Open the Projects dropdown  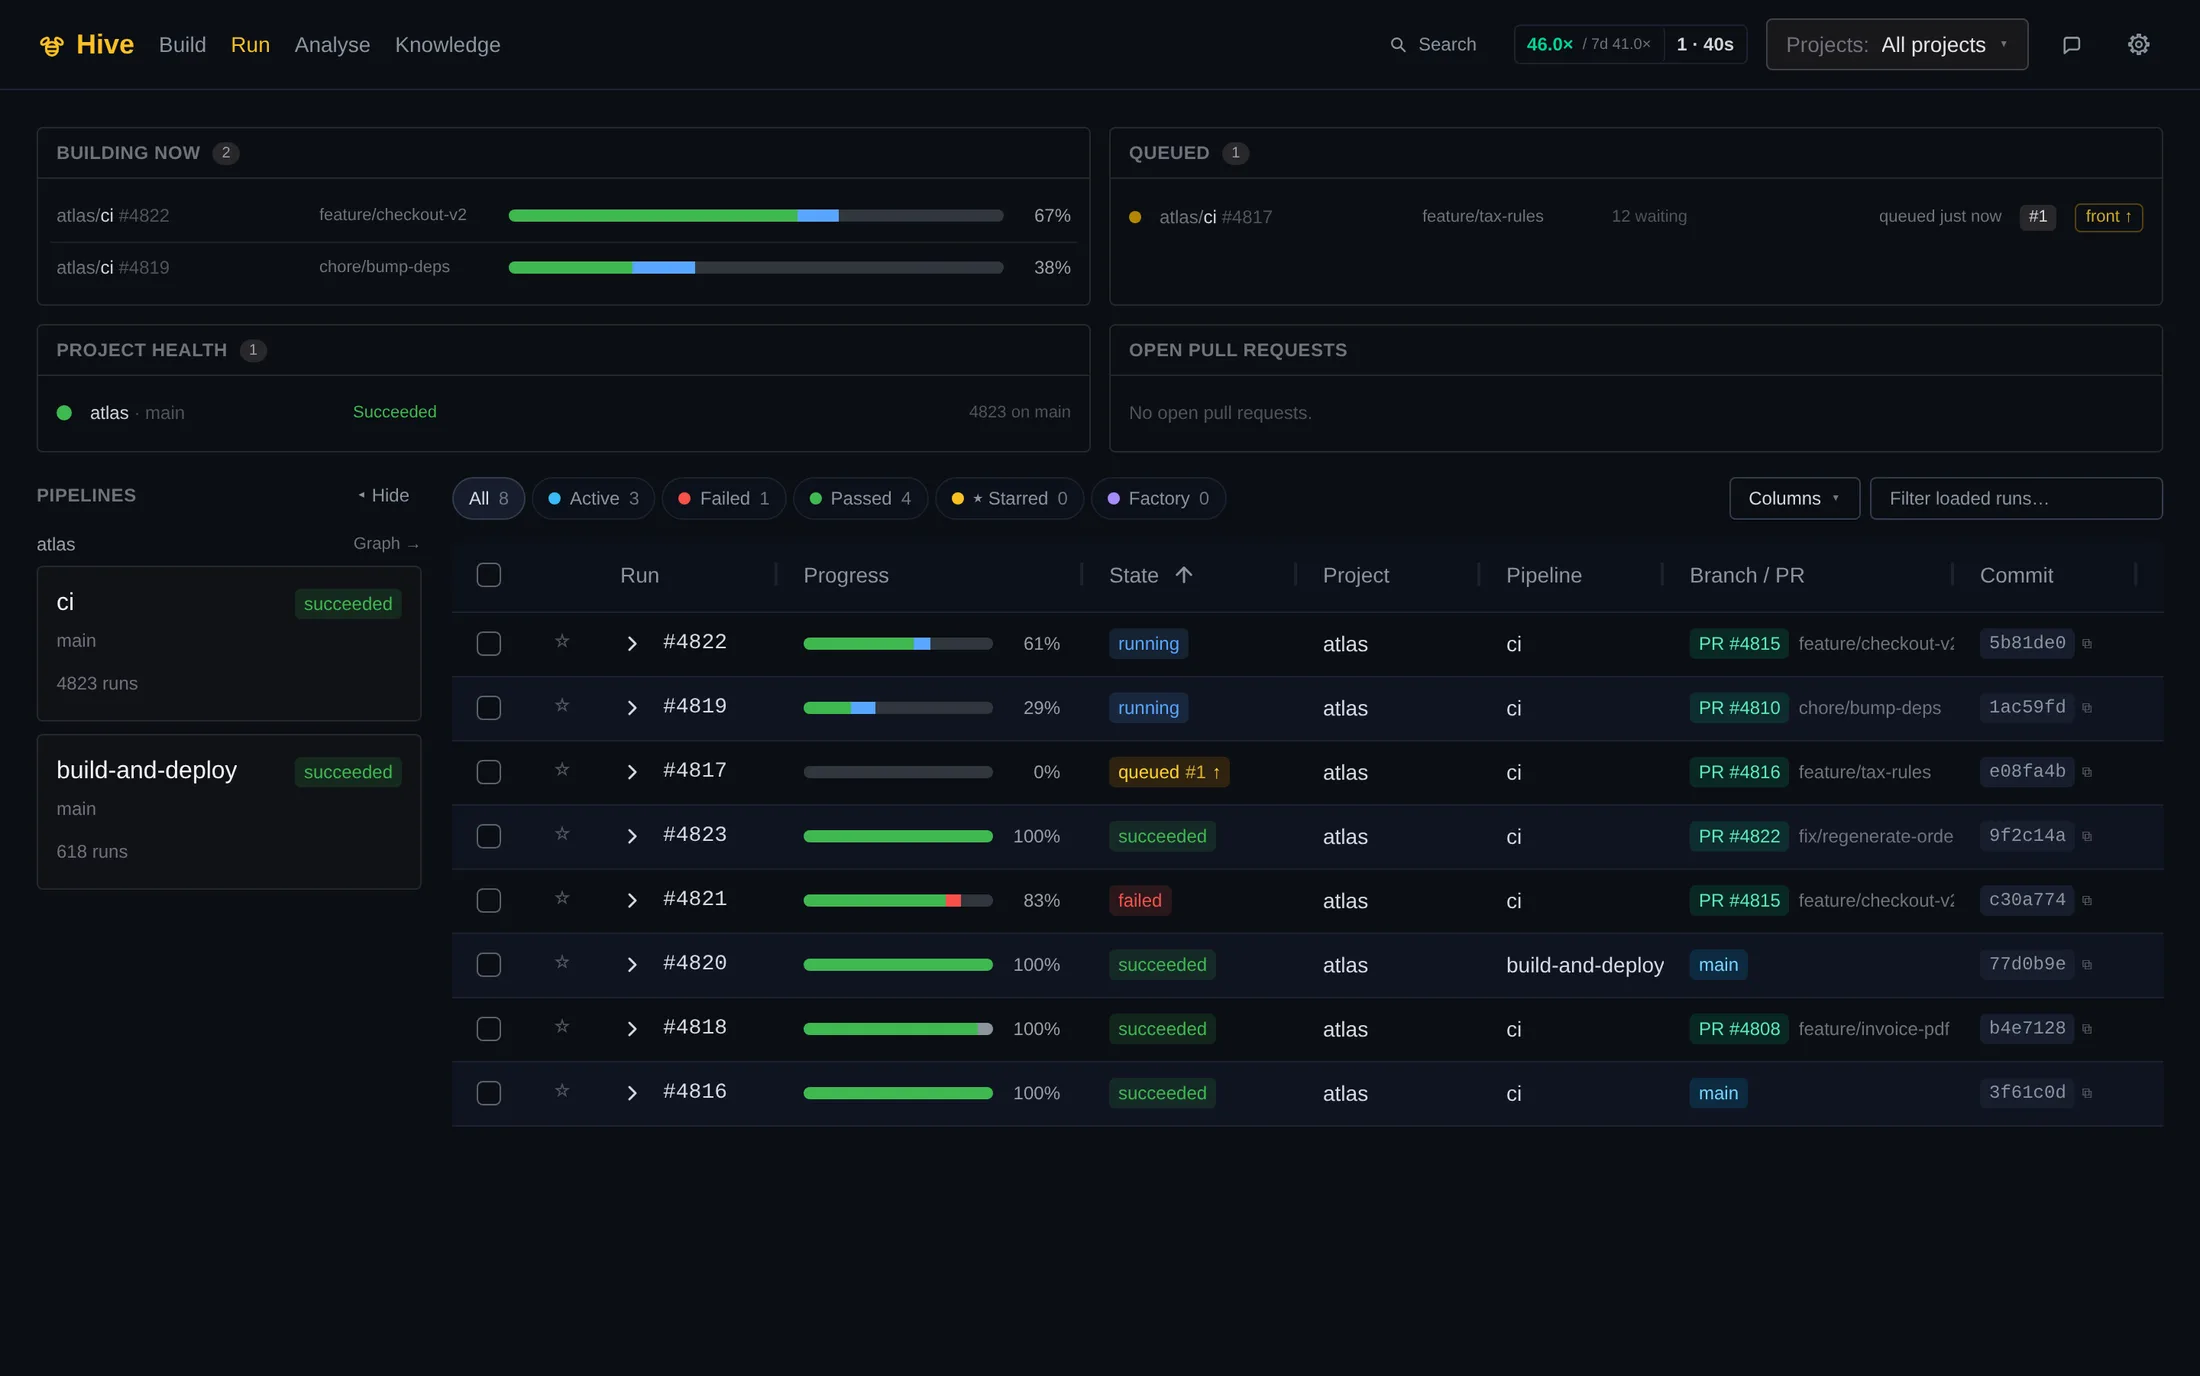click(1896, 44)
